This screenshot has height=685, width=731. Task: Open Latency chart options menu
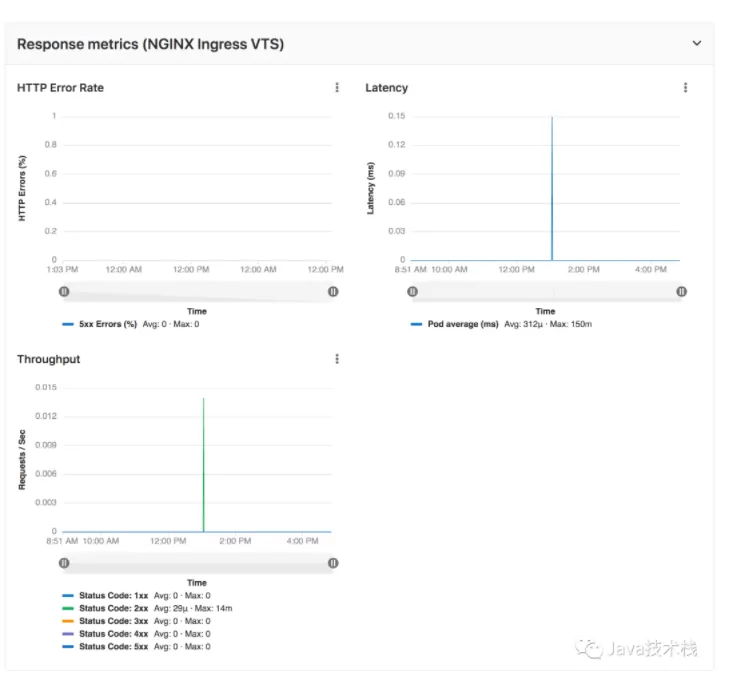[x=685, y=88]
